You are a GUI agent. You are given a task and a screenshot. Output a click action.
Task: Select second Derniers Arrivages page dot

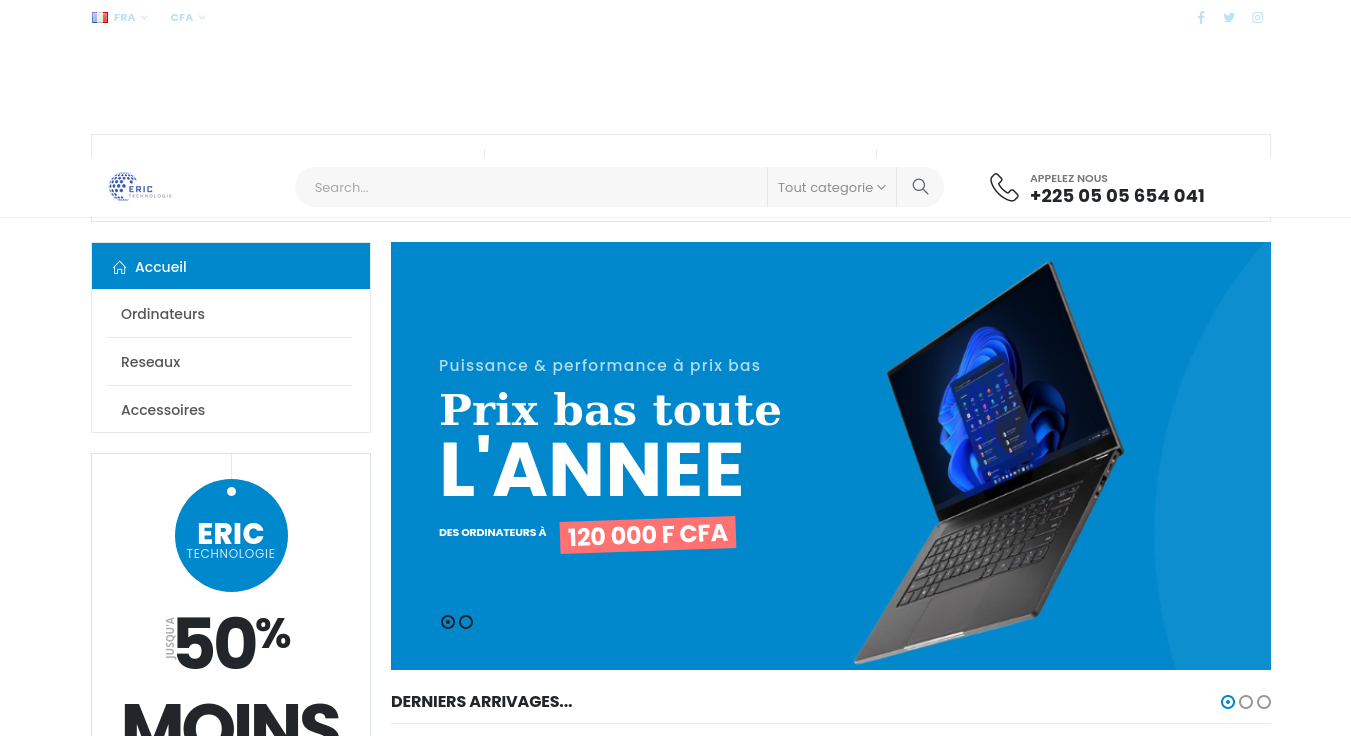(1246, 702)
